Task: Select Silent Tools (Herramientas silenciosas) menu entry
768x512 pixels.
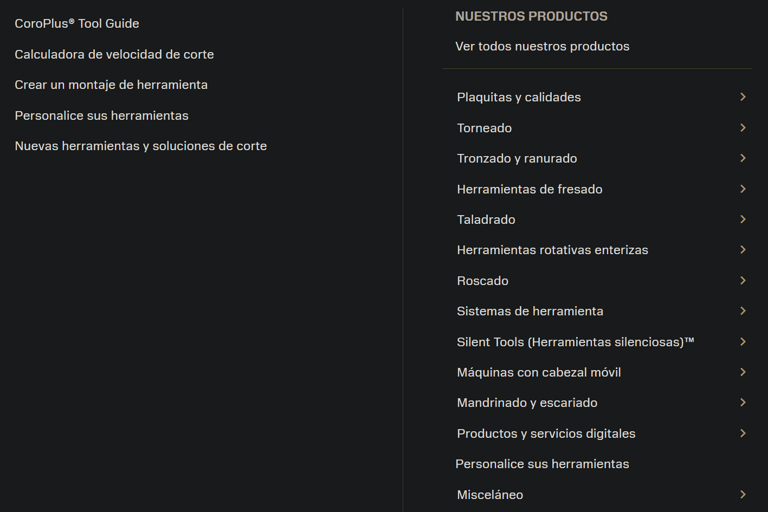Action: click(575, 342)
